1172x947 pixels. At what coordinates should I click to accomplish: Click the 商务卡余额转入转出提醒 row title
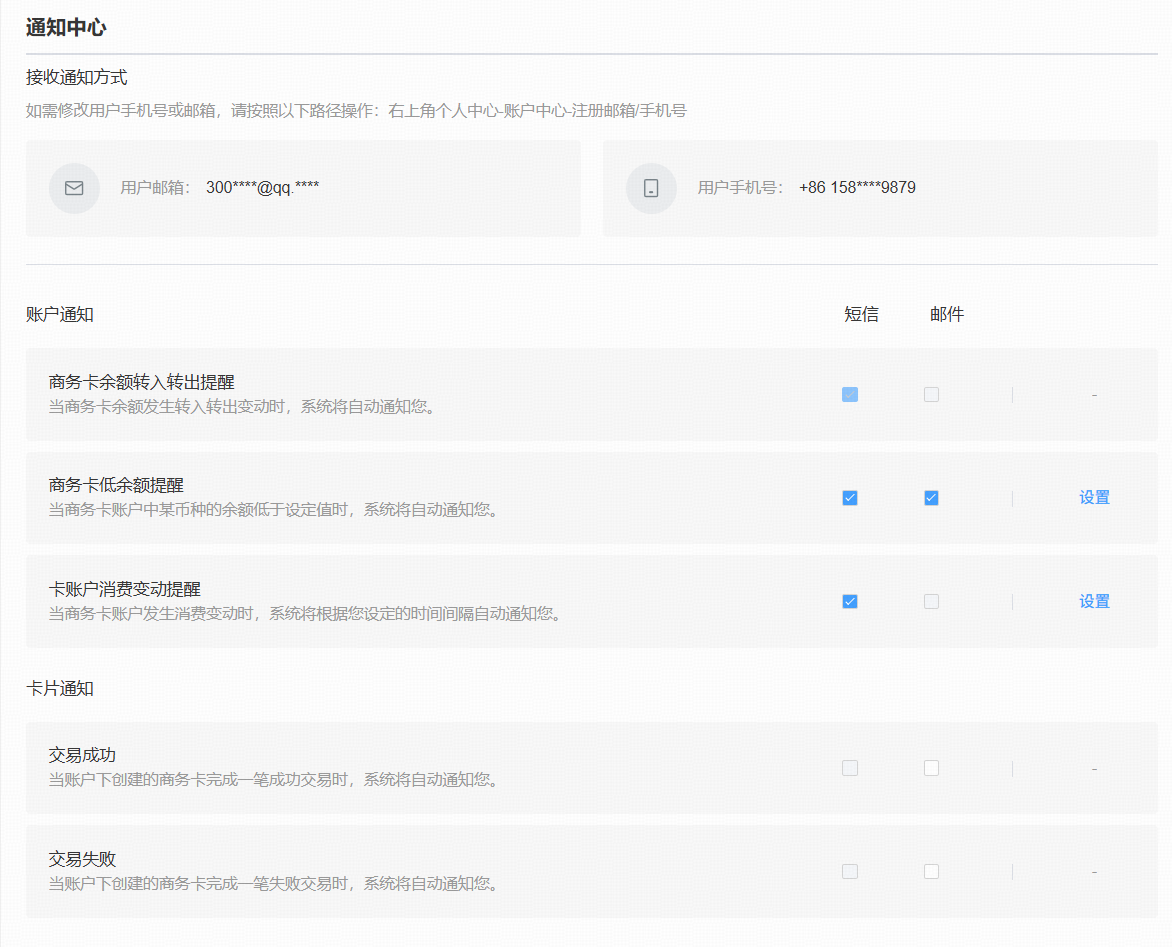[142, 383]
